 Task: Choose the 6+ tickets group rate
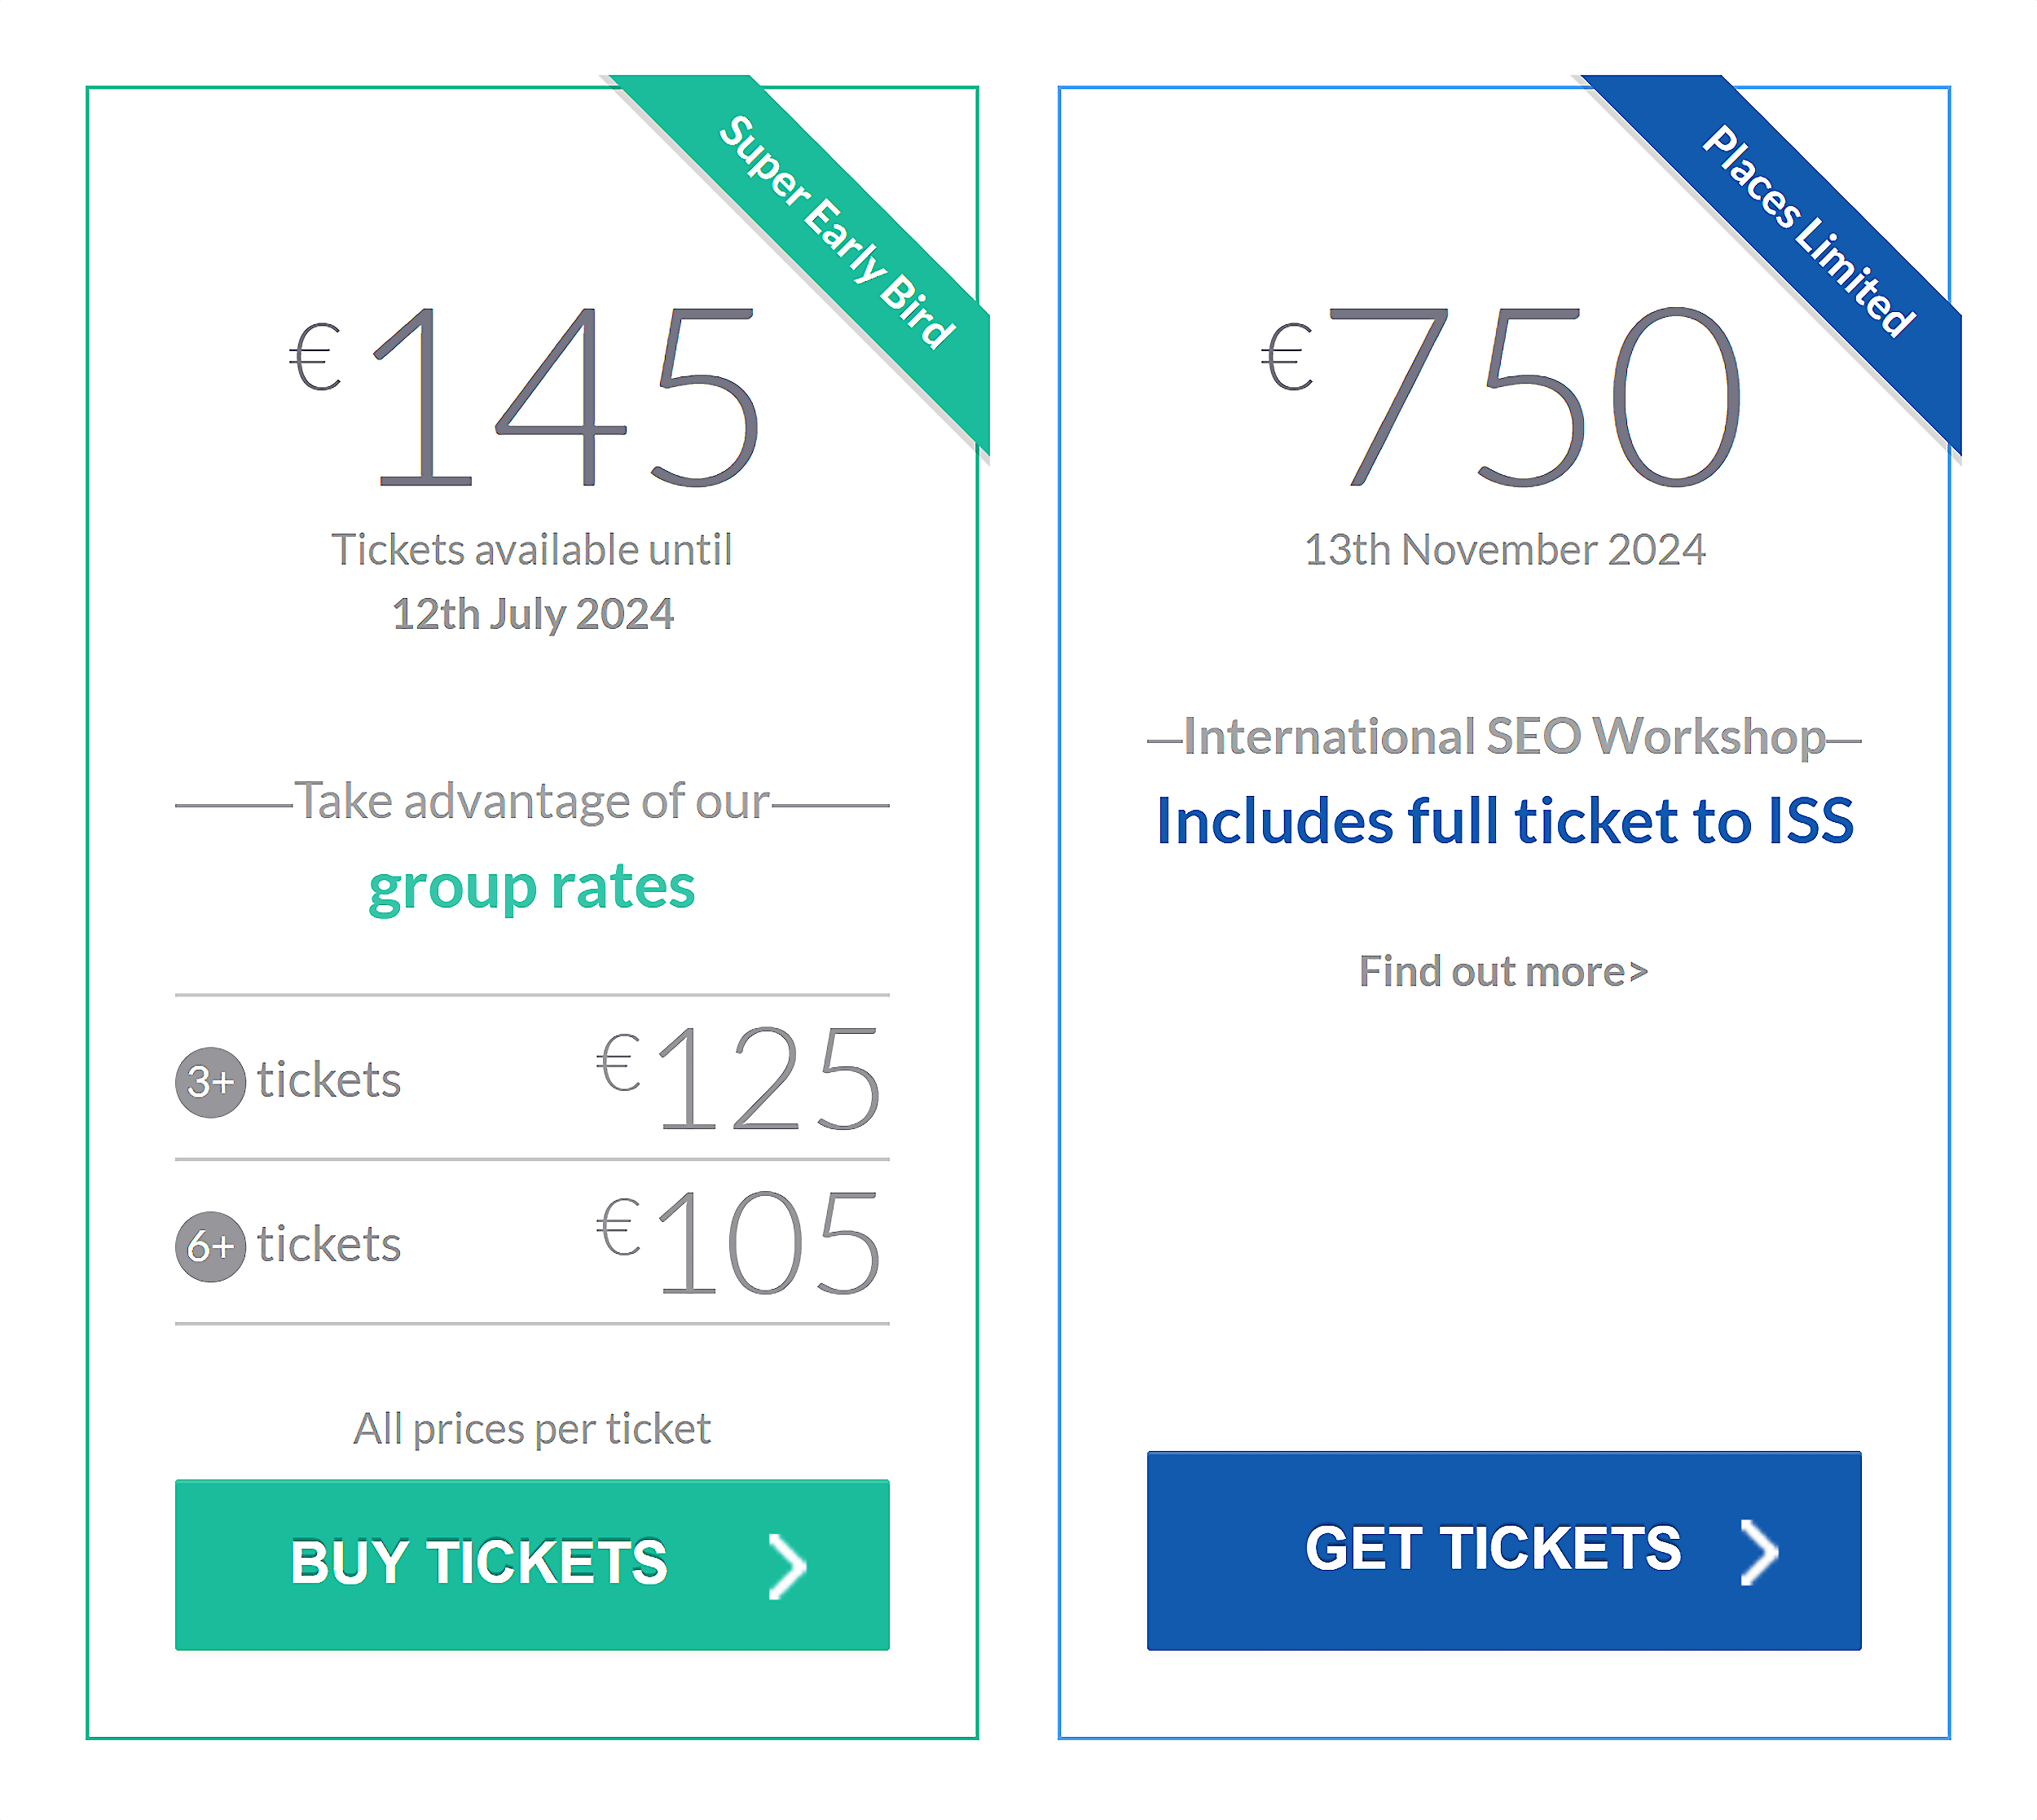[530, 1245]
